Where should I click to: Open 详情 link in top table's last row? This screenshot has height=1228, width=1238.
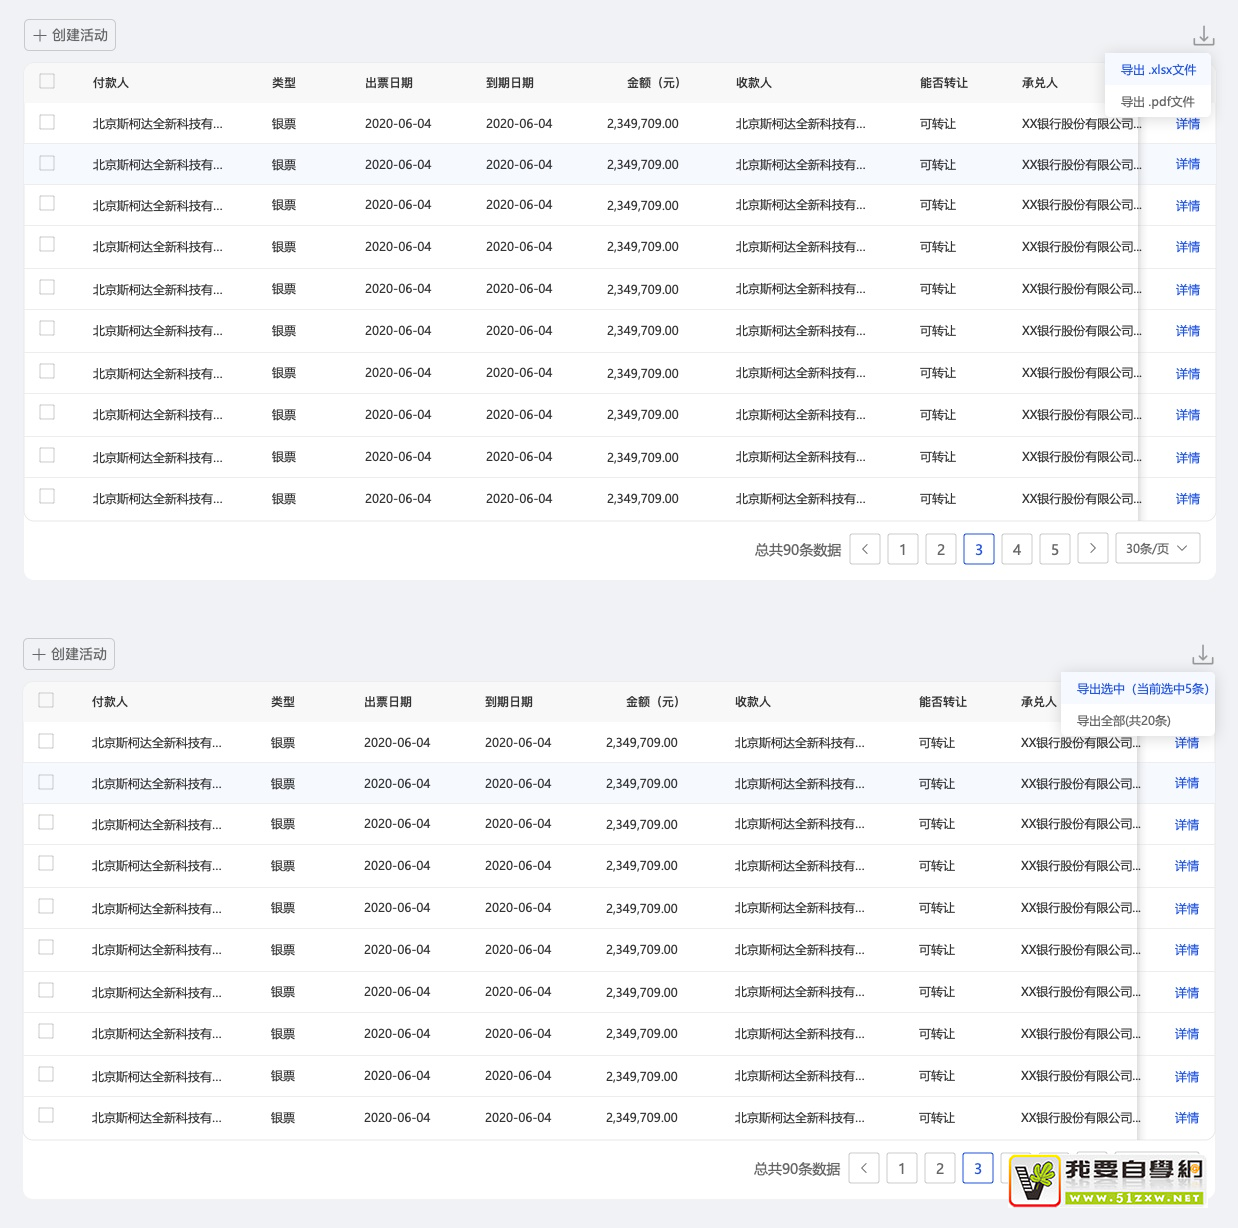point(1187,499)
